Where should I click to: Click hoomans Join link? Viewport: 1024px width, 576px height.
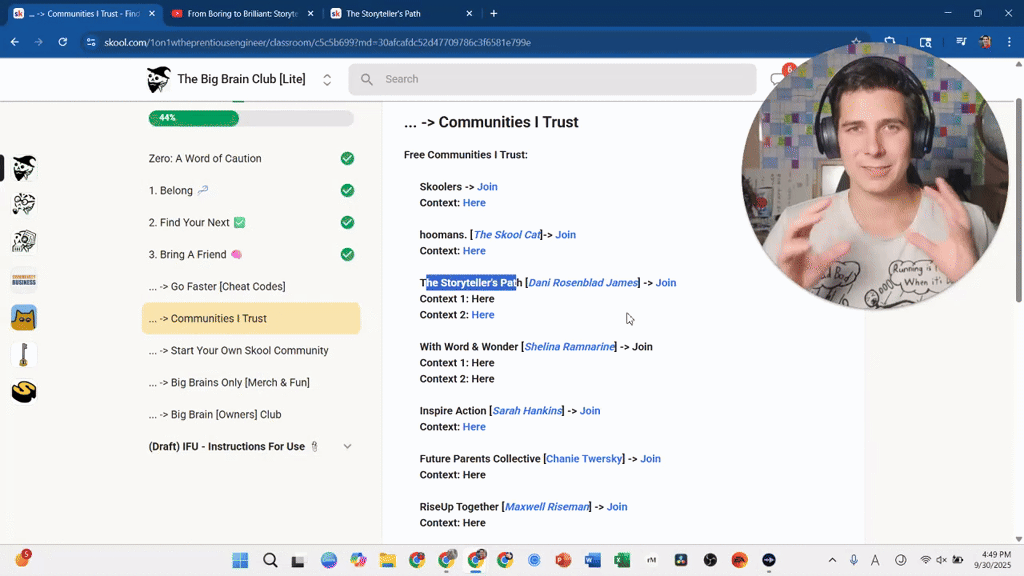(566, 234)
